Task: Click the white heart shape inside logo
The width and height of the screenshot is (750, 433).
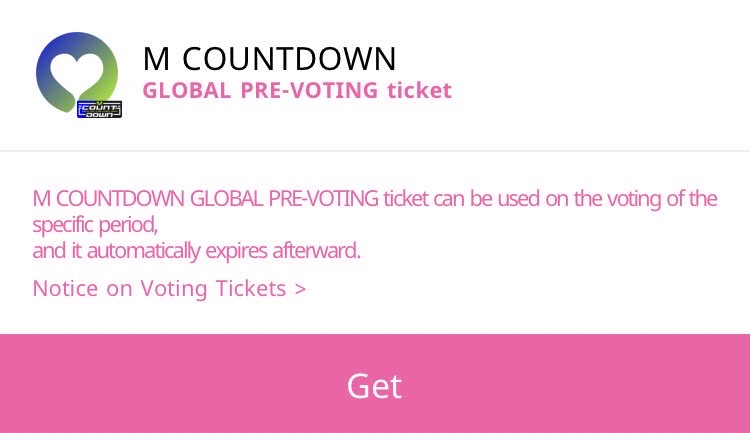Action: pos(76,68)
